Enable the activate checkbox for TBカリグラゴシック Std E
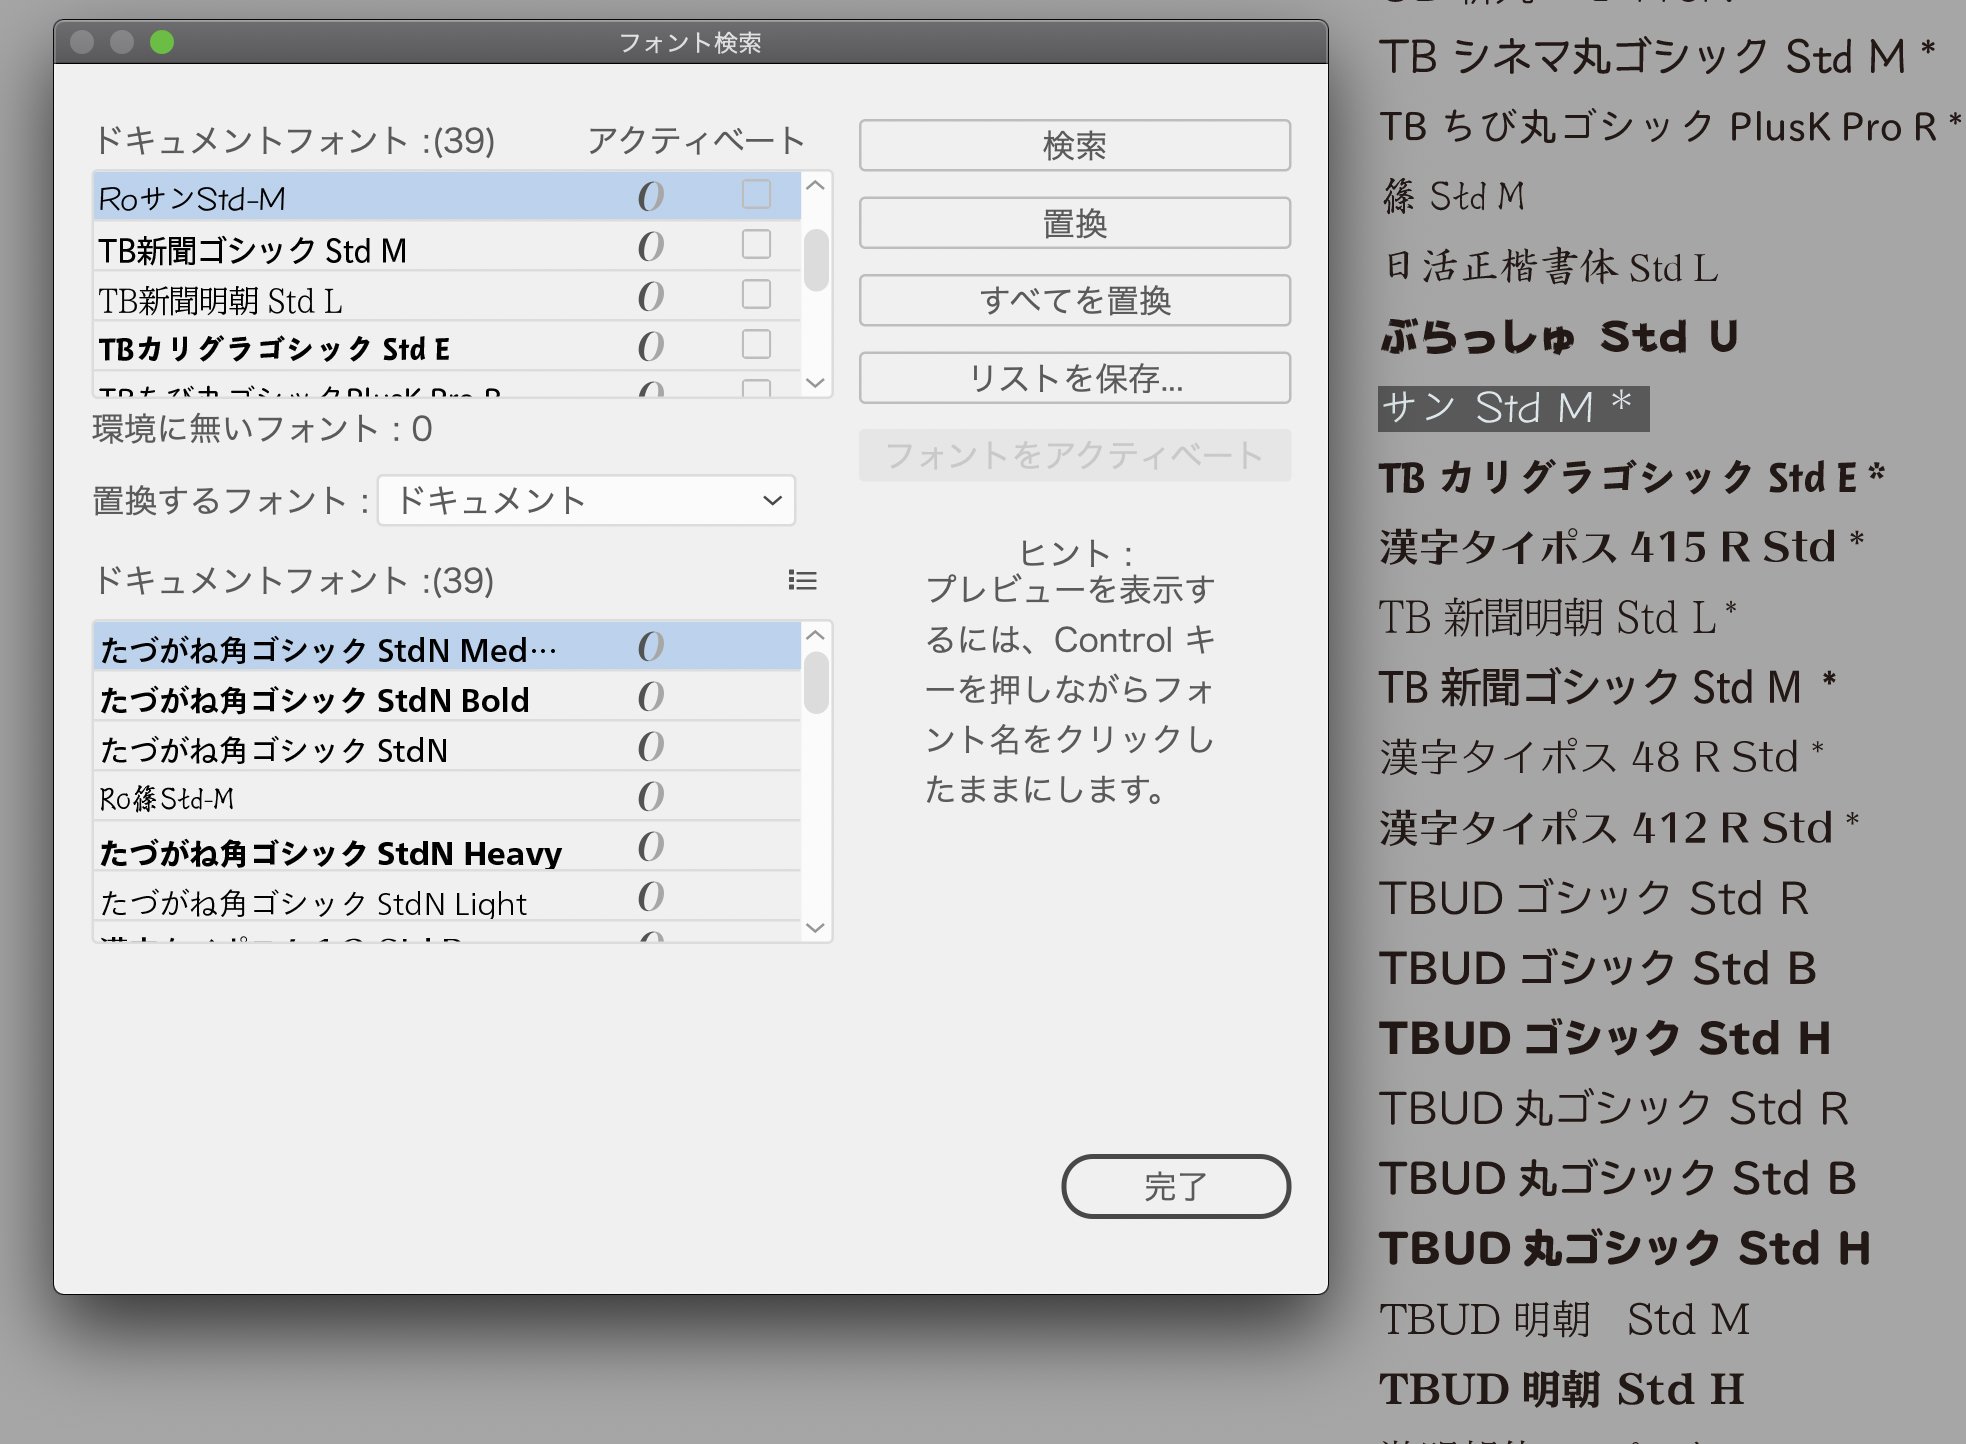1966x1444 pixels. (756, 344)
